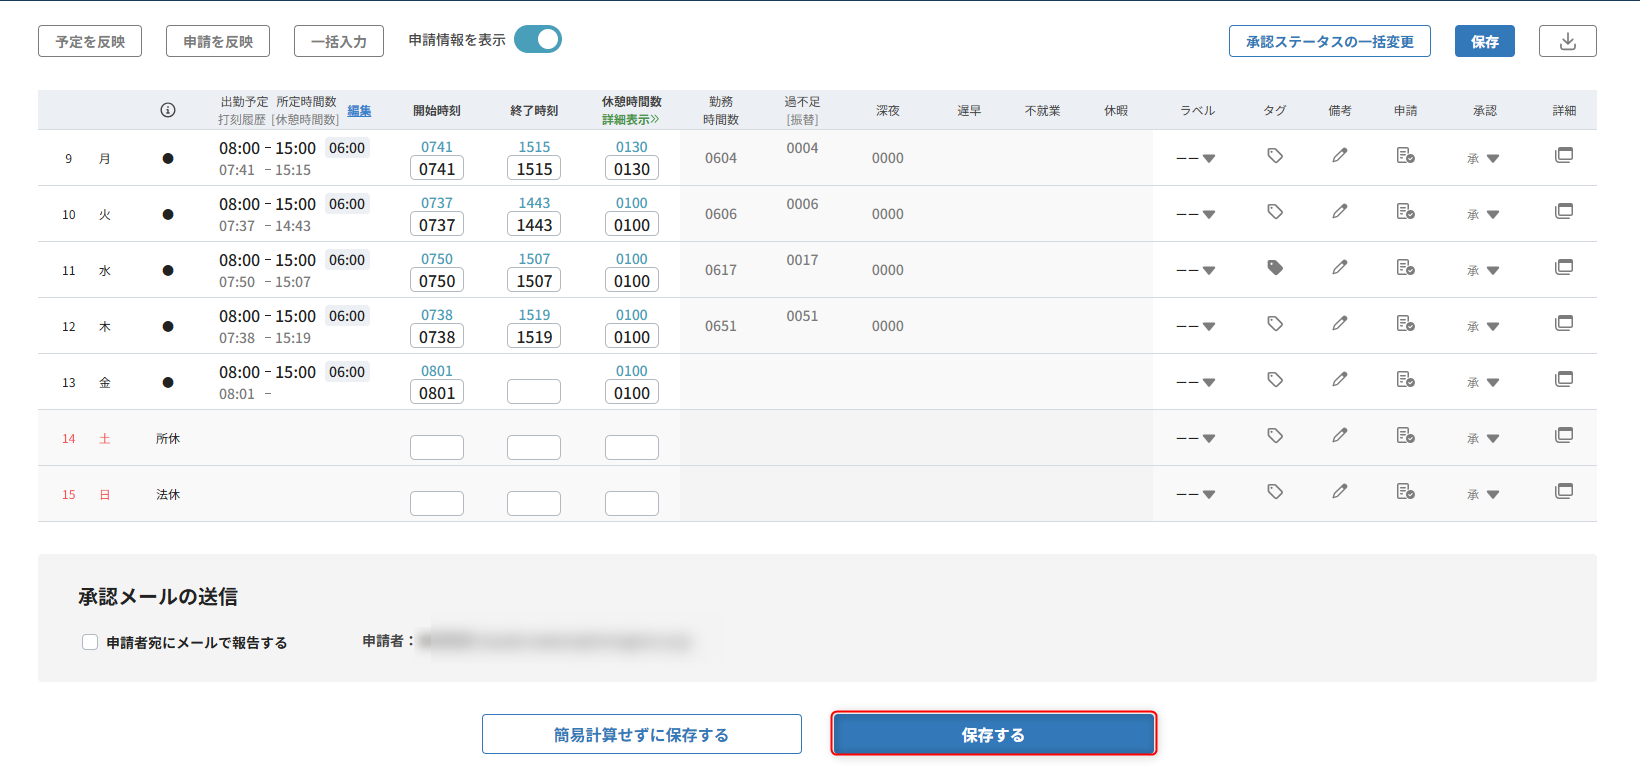Click 簡易計算せずに保存する button
This screenshot has height=766, width=1640.
pos(642,734)
